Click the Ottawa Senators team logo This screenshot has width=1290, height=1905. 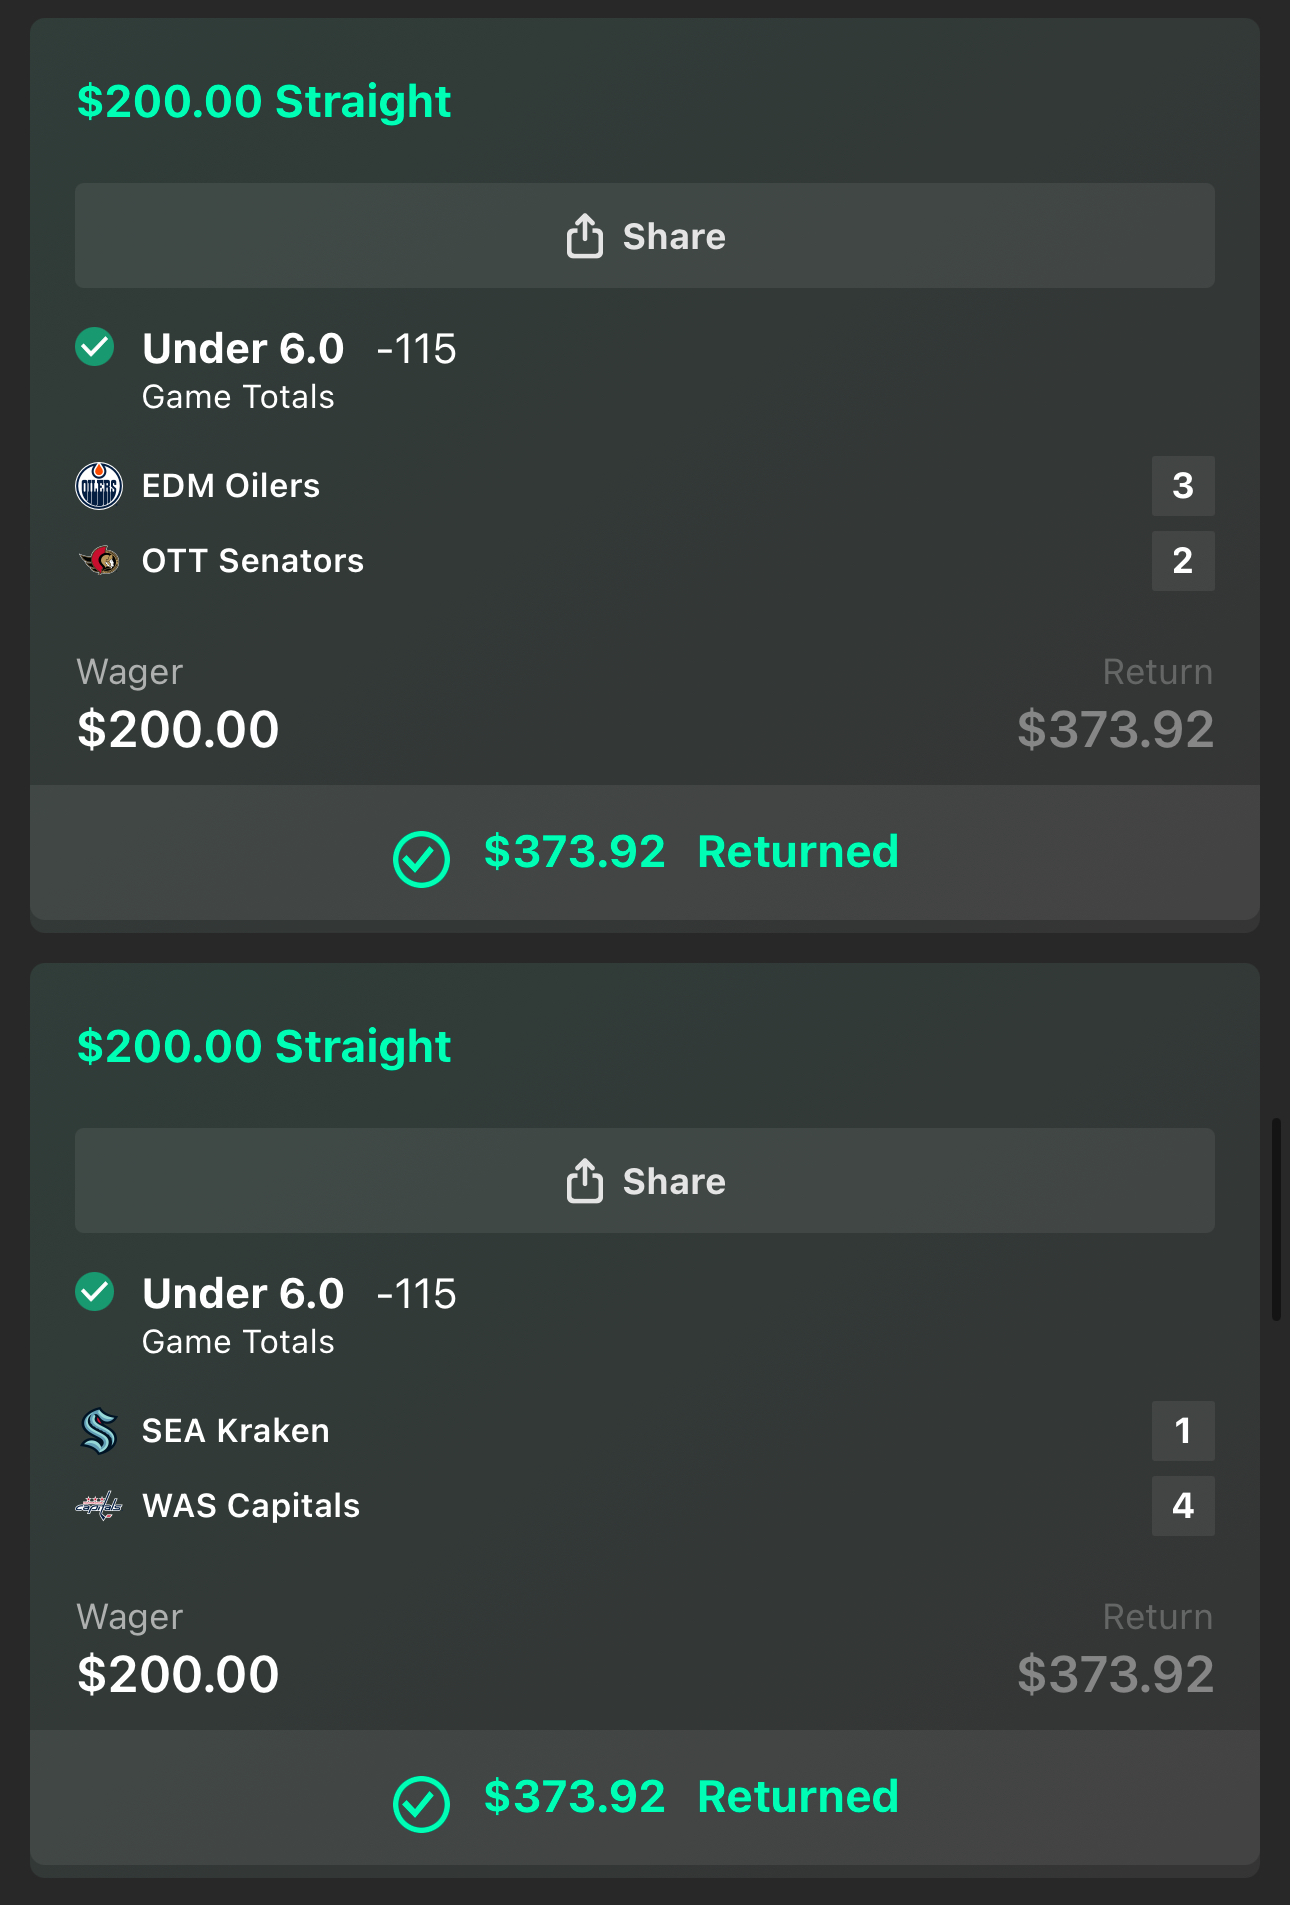pyautogui.click(x=99, y=561)
